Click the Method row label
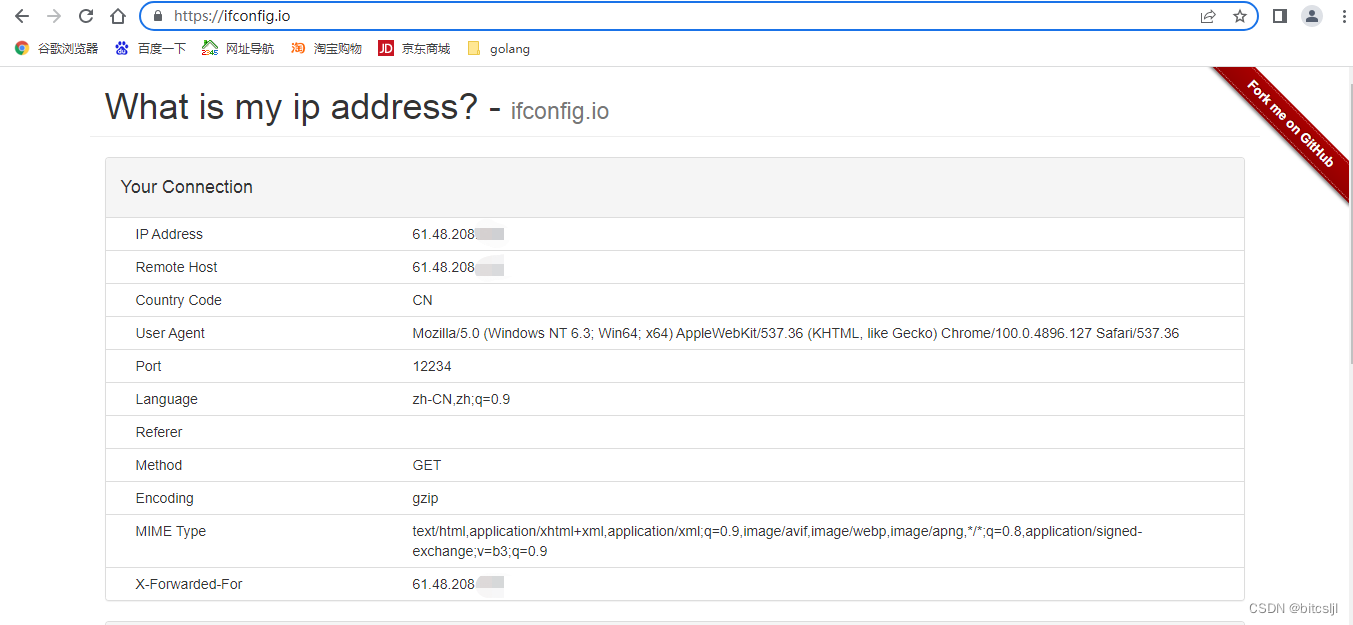This screenshot has width=1353, height=625. tap(159, 465)
